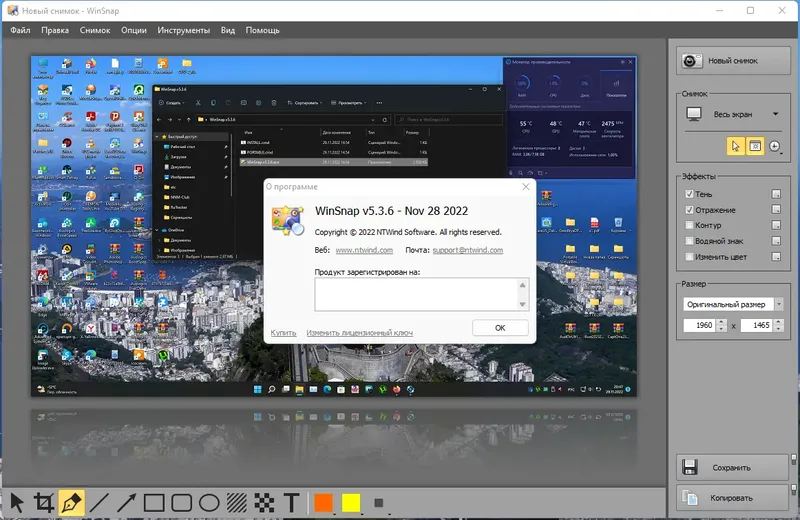Click the height field showing 1465
Screen dimensions: 800x520
pos(757,325)
